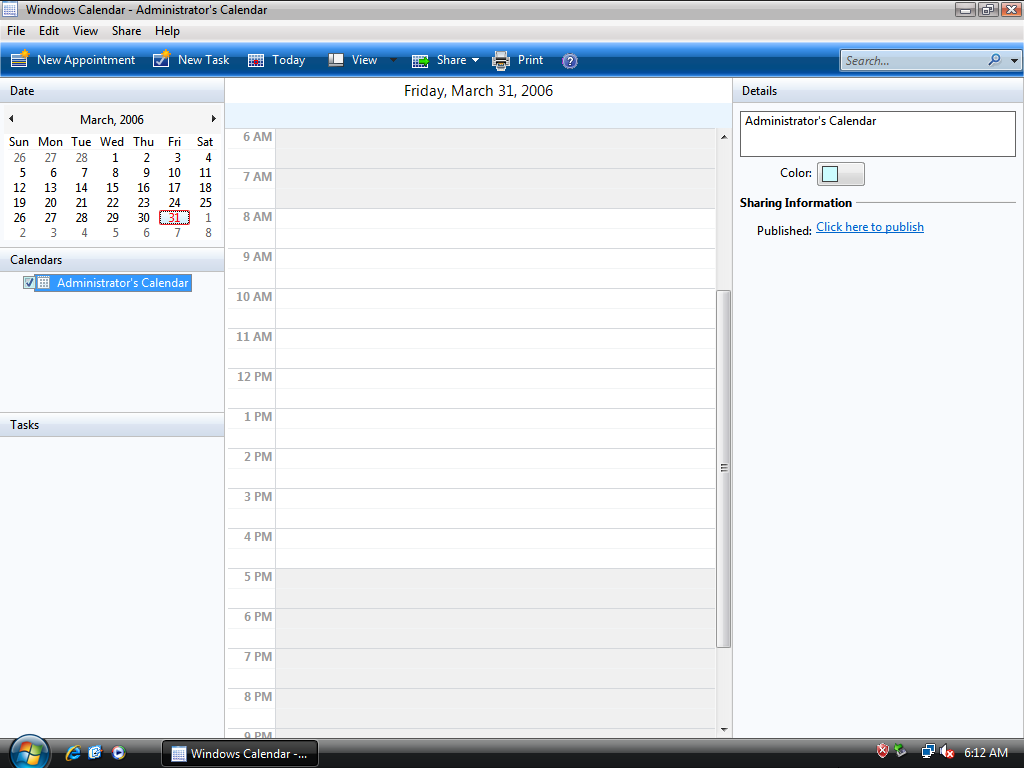Click the March, 2006 month header

tap(112, 120)
